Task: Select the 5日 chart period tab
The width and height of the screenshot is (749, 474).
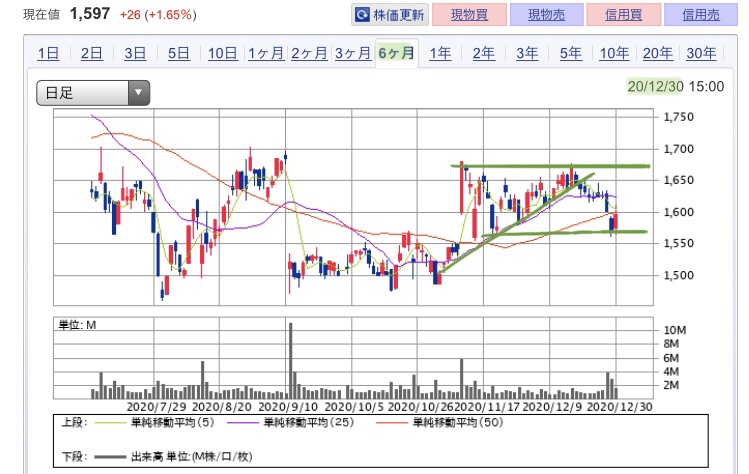Action: coord(179,53)
